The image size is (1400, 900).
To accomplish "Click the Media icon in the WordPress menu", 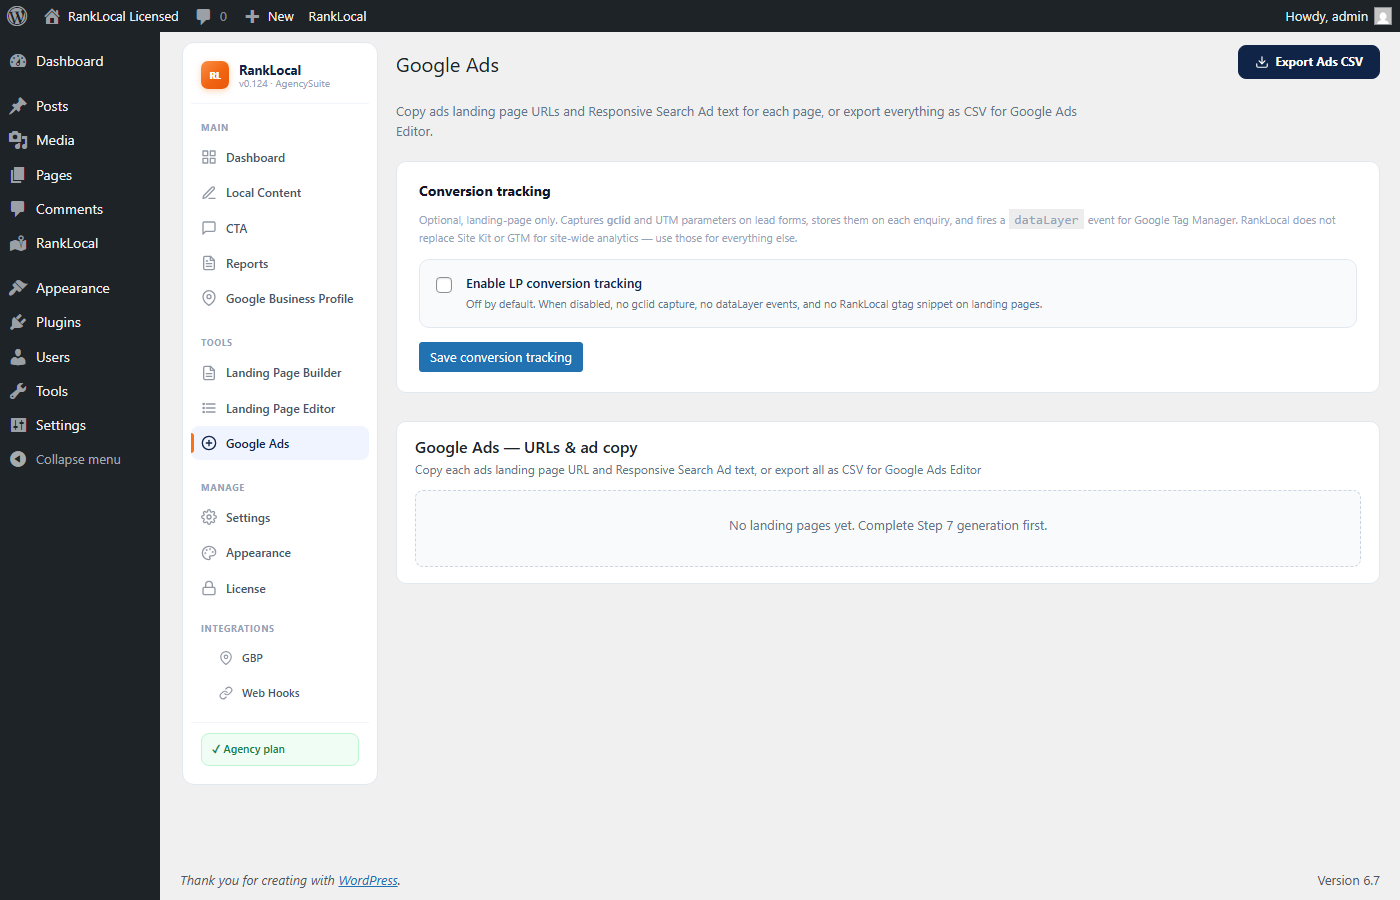I will click(18, 140).
